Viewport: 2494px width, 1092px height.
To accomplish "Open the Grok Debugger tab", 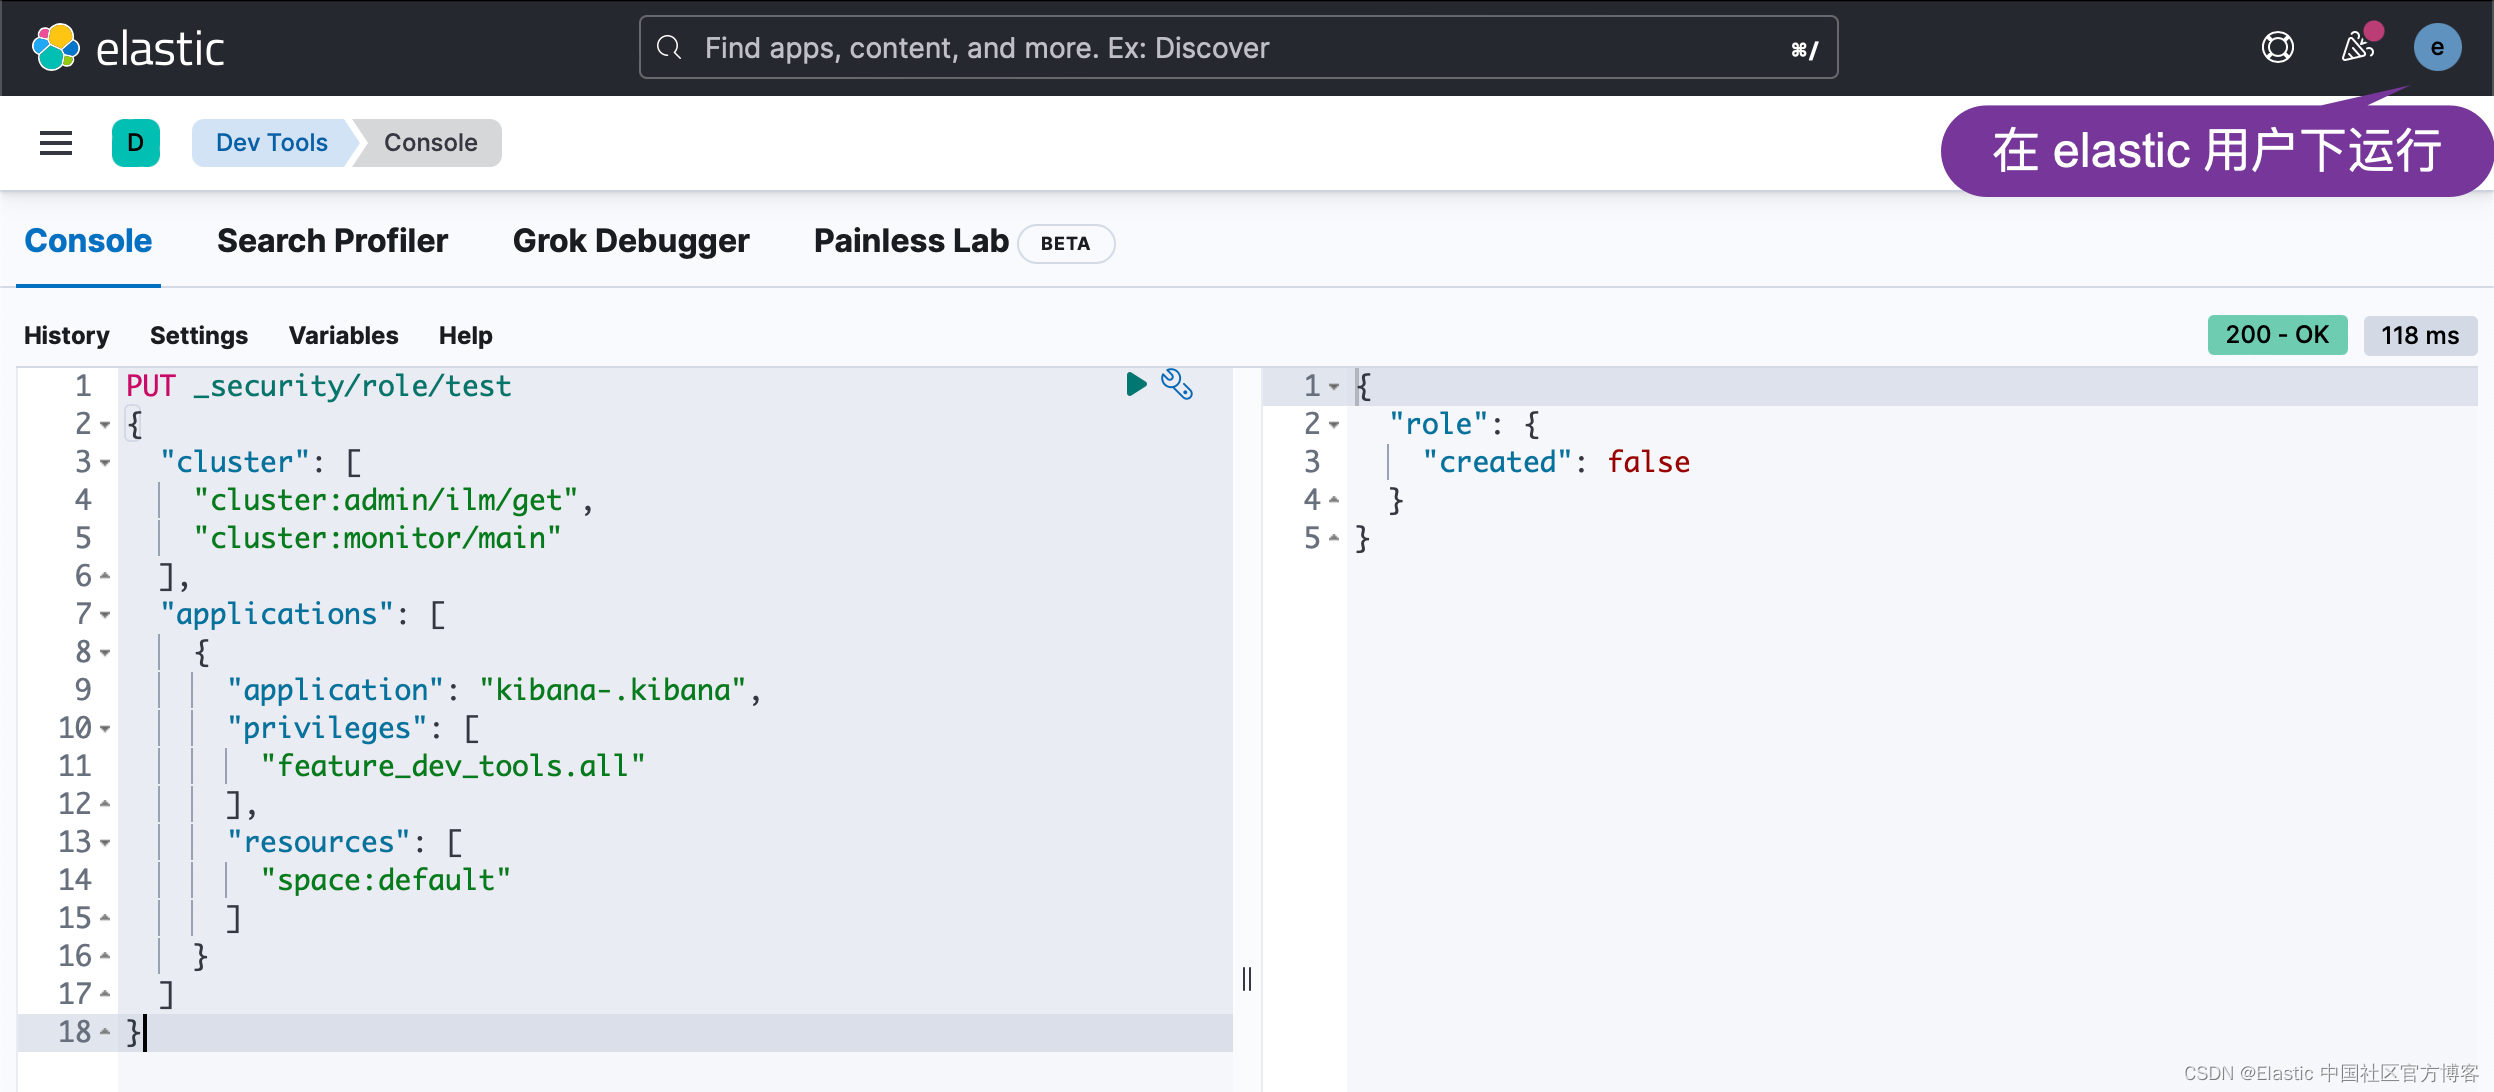I will [x=630, y=241].
